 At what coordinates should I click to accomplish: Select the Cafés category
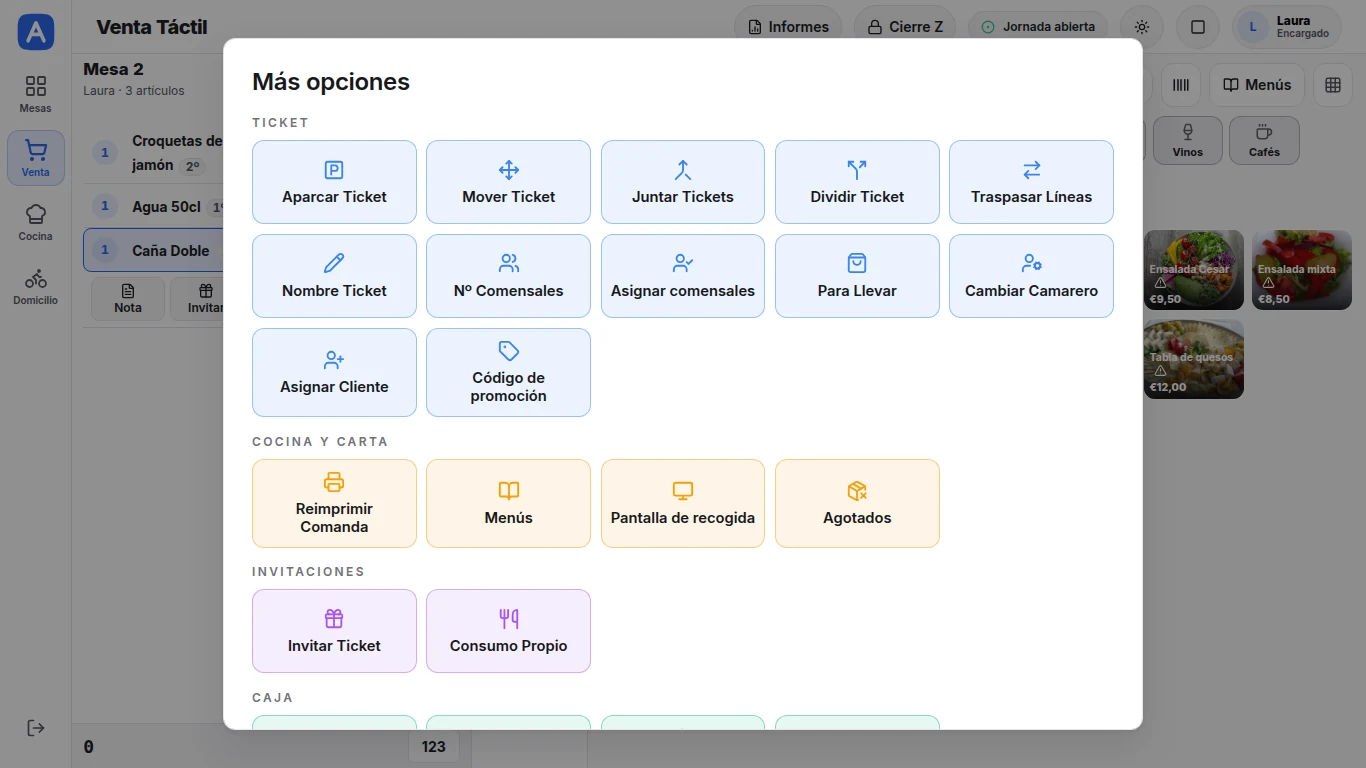[1264, 141]
